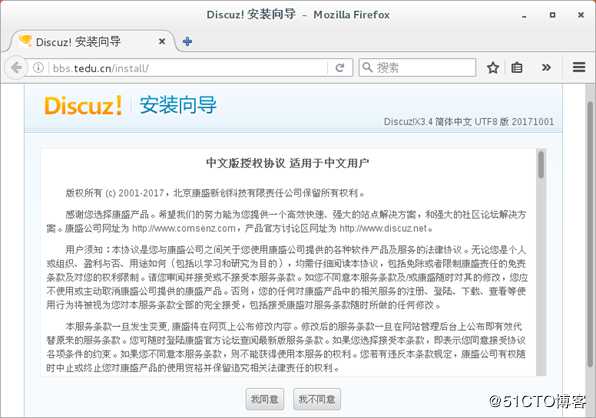Click the http://www.discuz.net URL text

pyautogui.click(x=383, y=228)
